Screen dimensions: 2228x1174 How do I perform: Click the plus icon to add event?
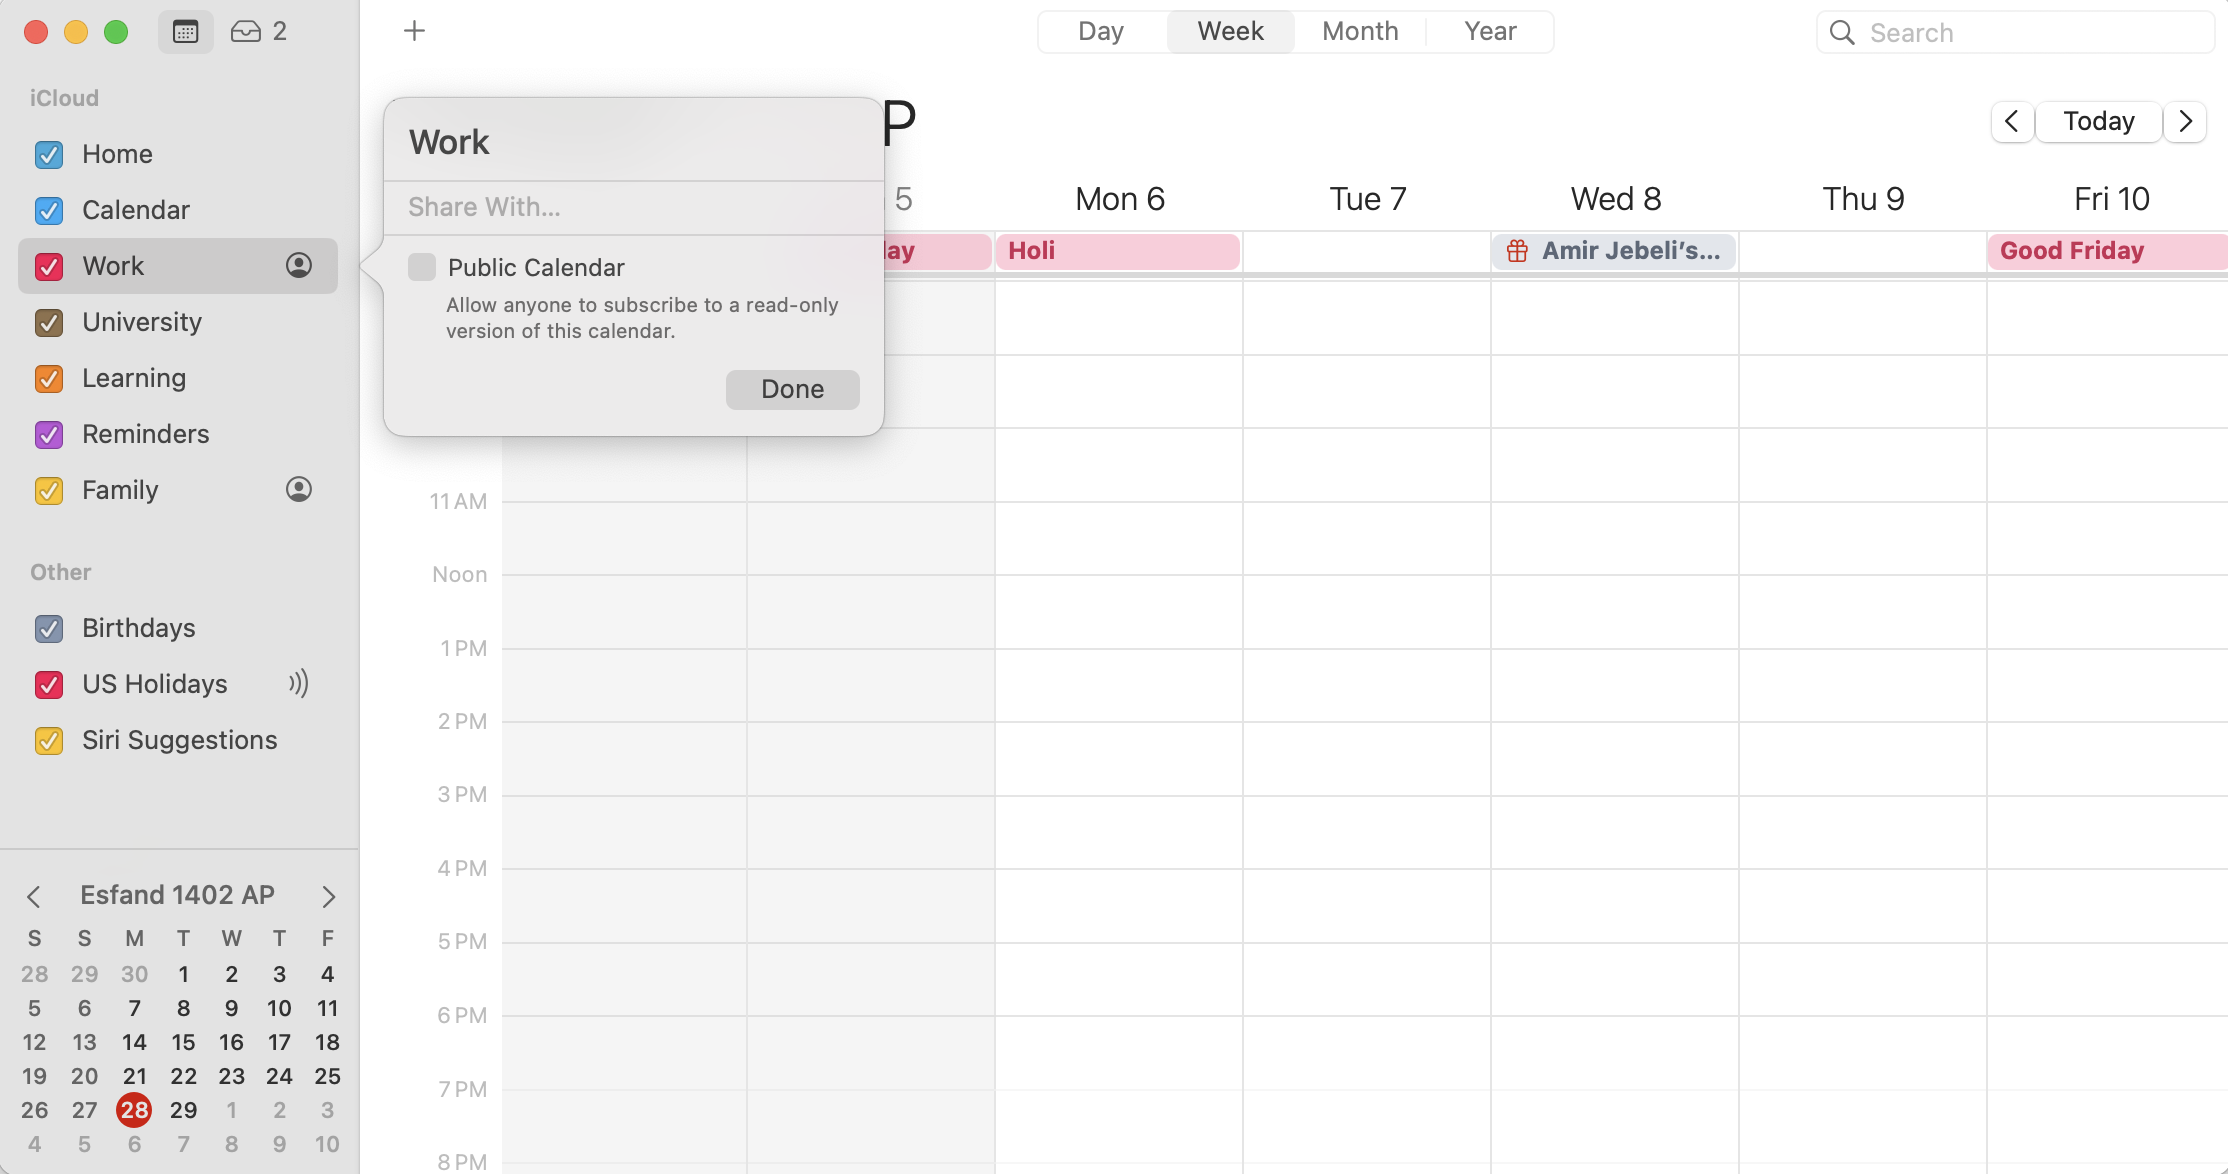pos(414,31)
